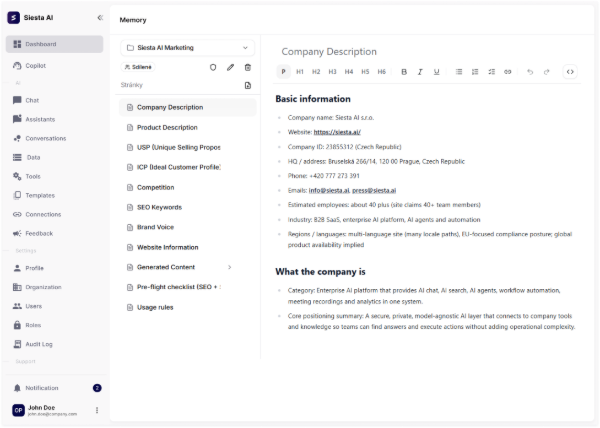Click the shield icon beside Sdílené
The height and width of the screenshot is (428, 600).
point(212,67)
